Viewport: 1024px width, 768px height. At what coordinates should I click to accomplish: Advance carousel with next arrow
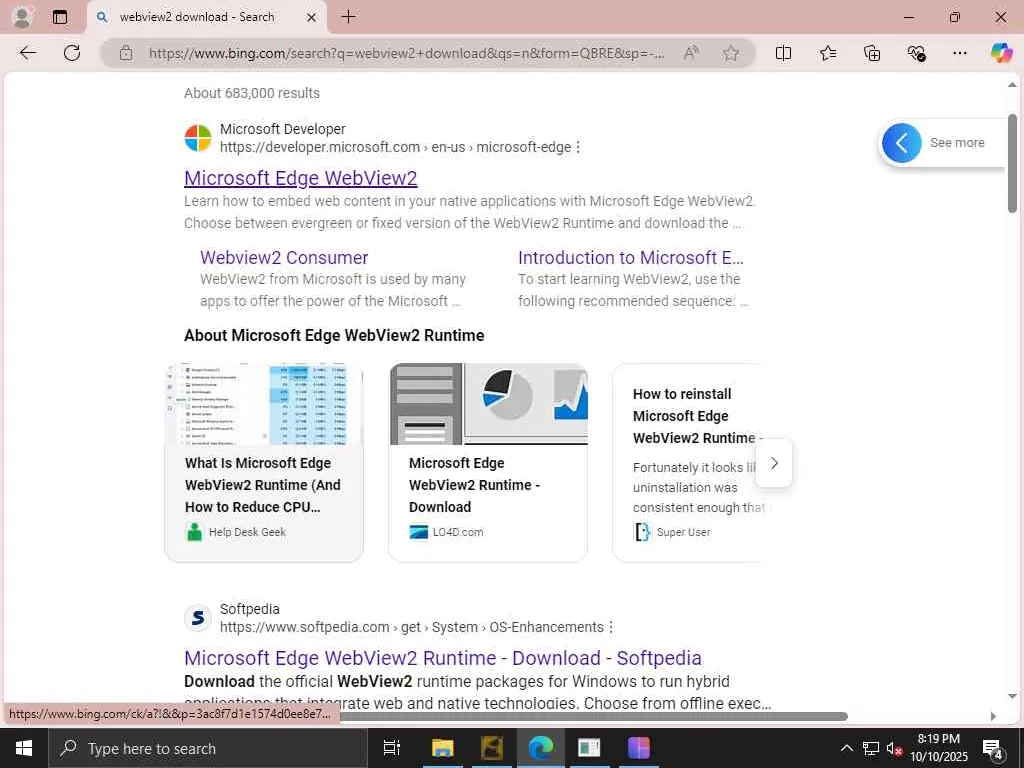click(x=774, y=463)
